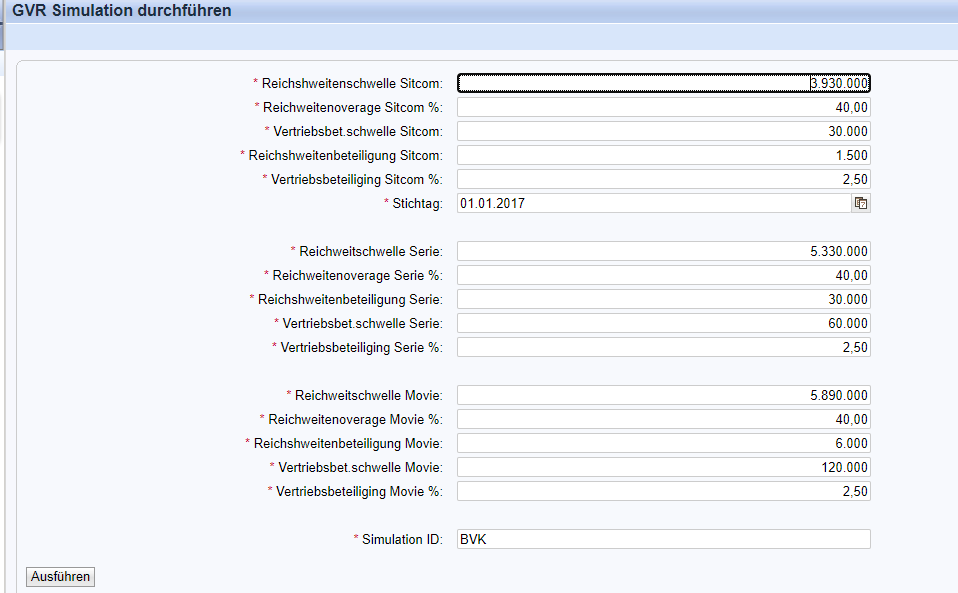Select Reichshweitenbeteiligung Movie input field
This screenshot has width=958, height=593.
[x=664, y=443]
